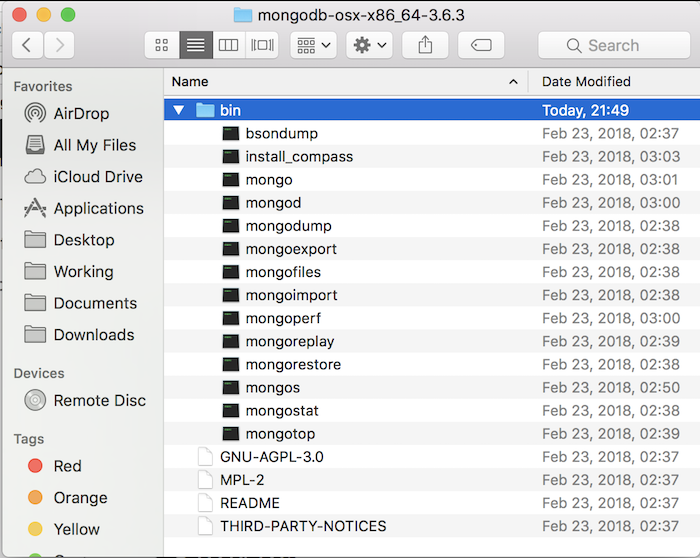Image resolution: width=700 pixels, height=558 pixels.
Task: Select the THIRD-PARTY-NOTICES document icon
Action: (205, 526)
